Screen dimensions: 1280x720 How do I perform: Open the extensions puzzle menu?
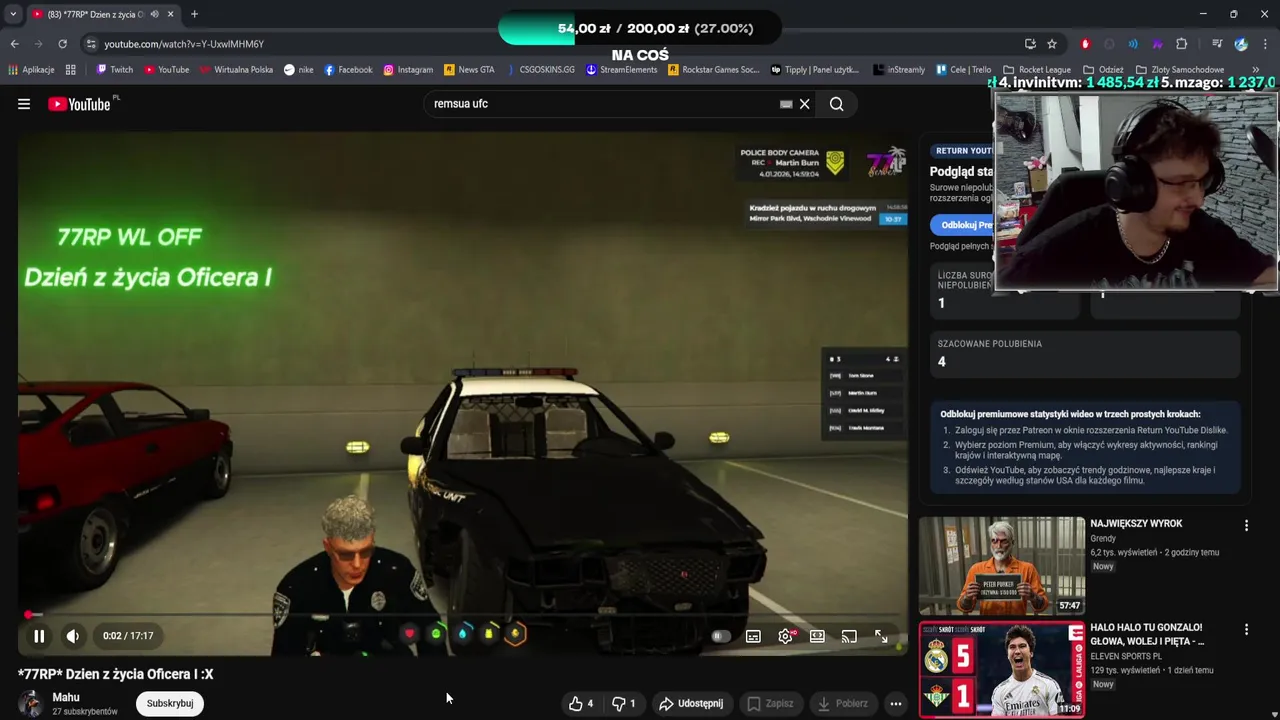click(1181, 44)
